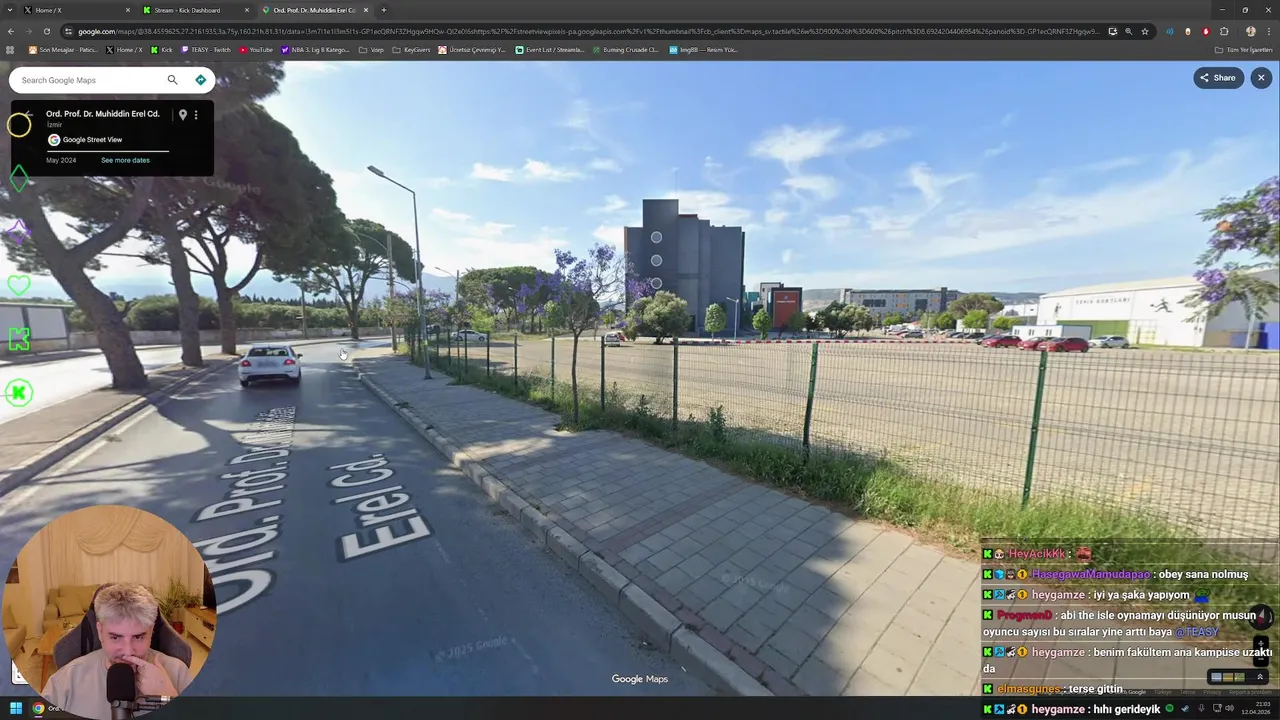Screen dimensions: 1280x720
Task: Open the zoom magnifier icon in address bar
Action: [1129, 31]
